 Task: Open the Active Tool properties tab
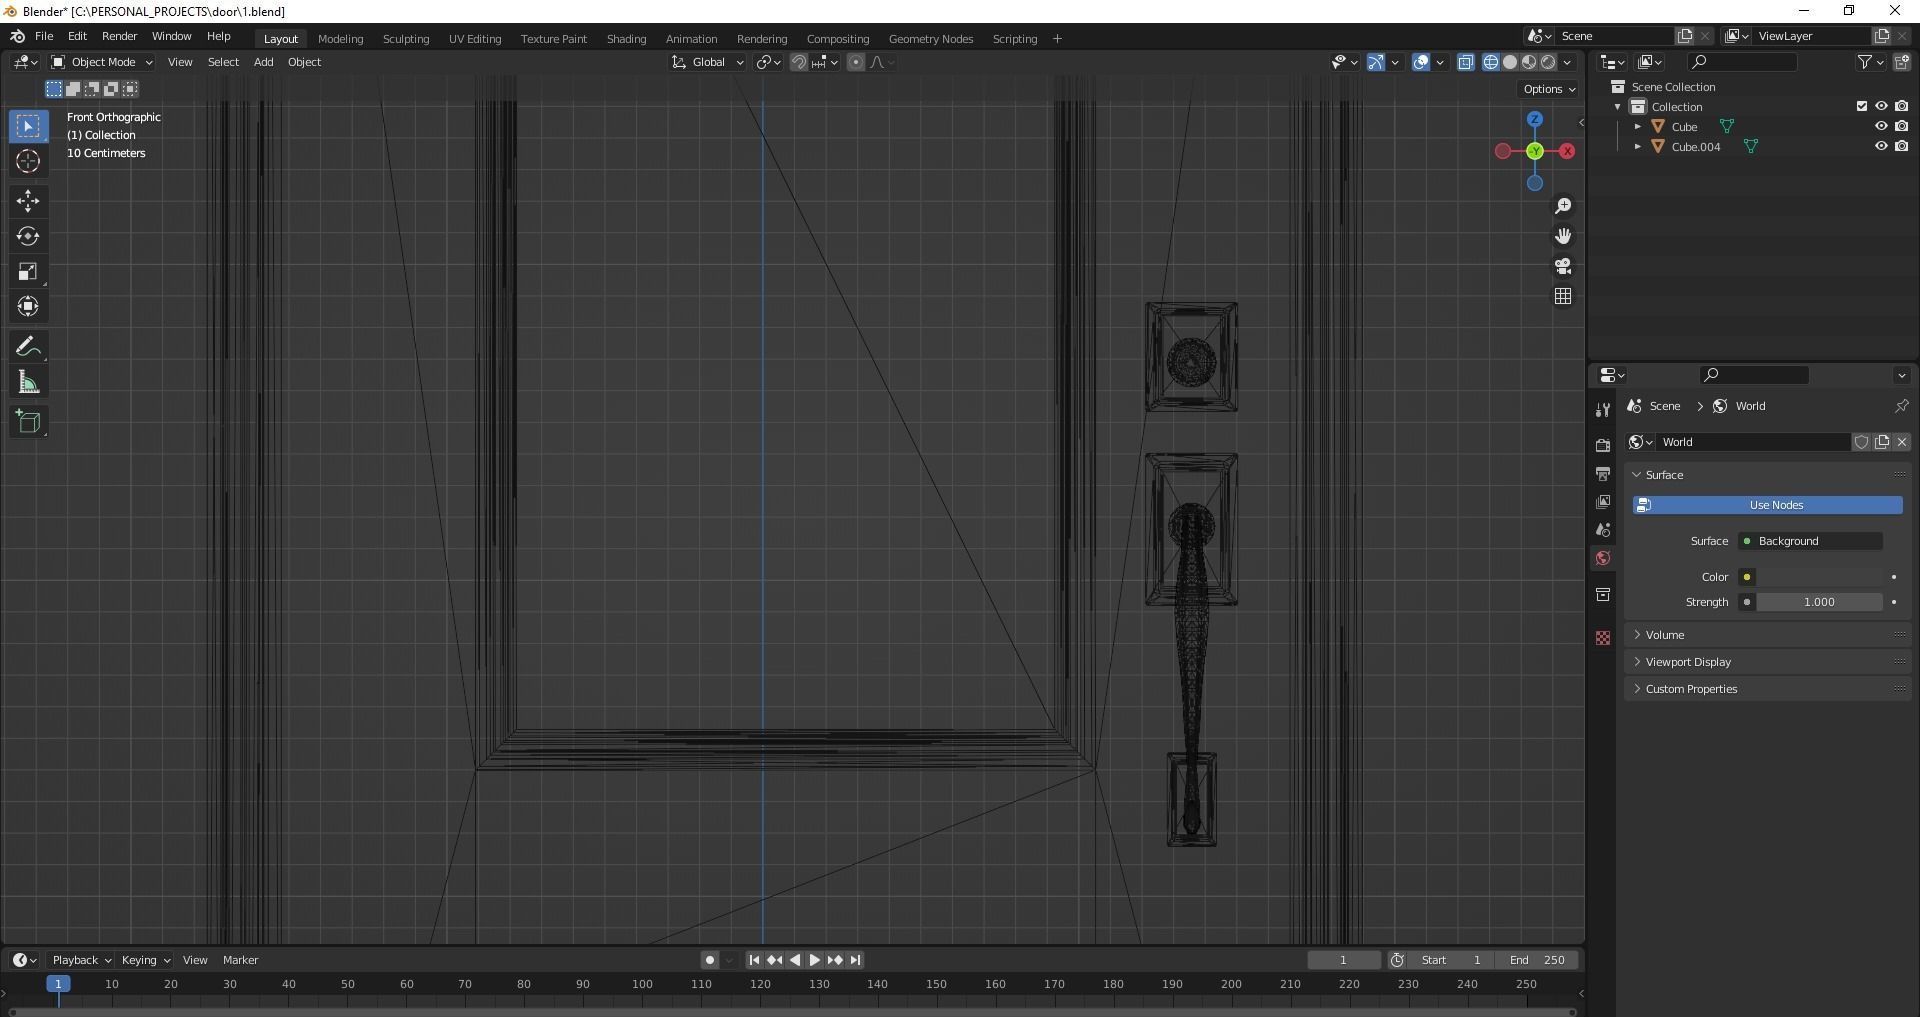click(x=1603, y=409)
